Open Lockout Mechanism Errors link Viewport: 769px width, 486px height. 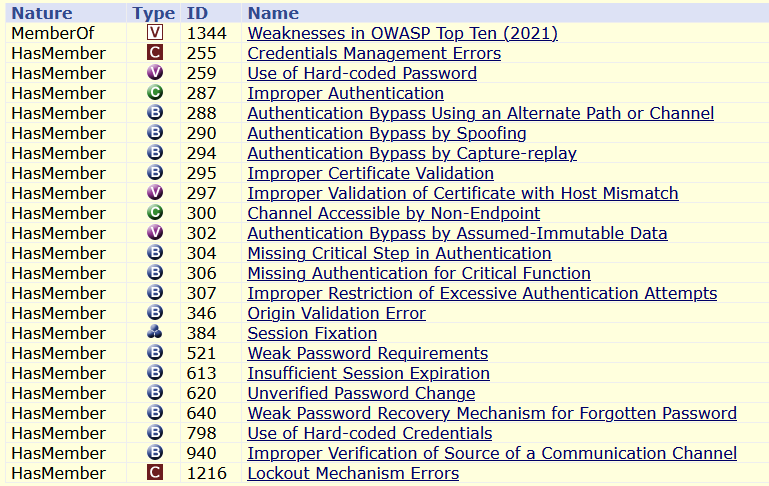[x=353, y=473]
